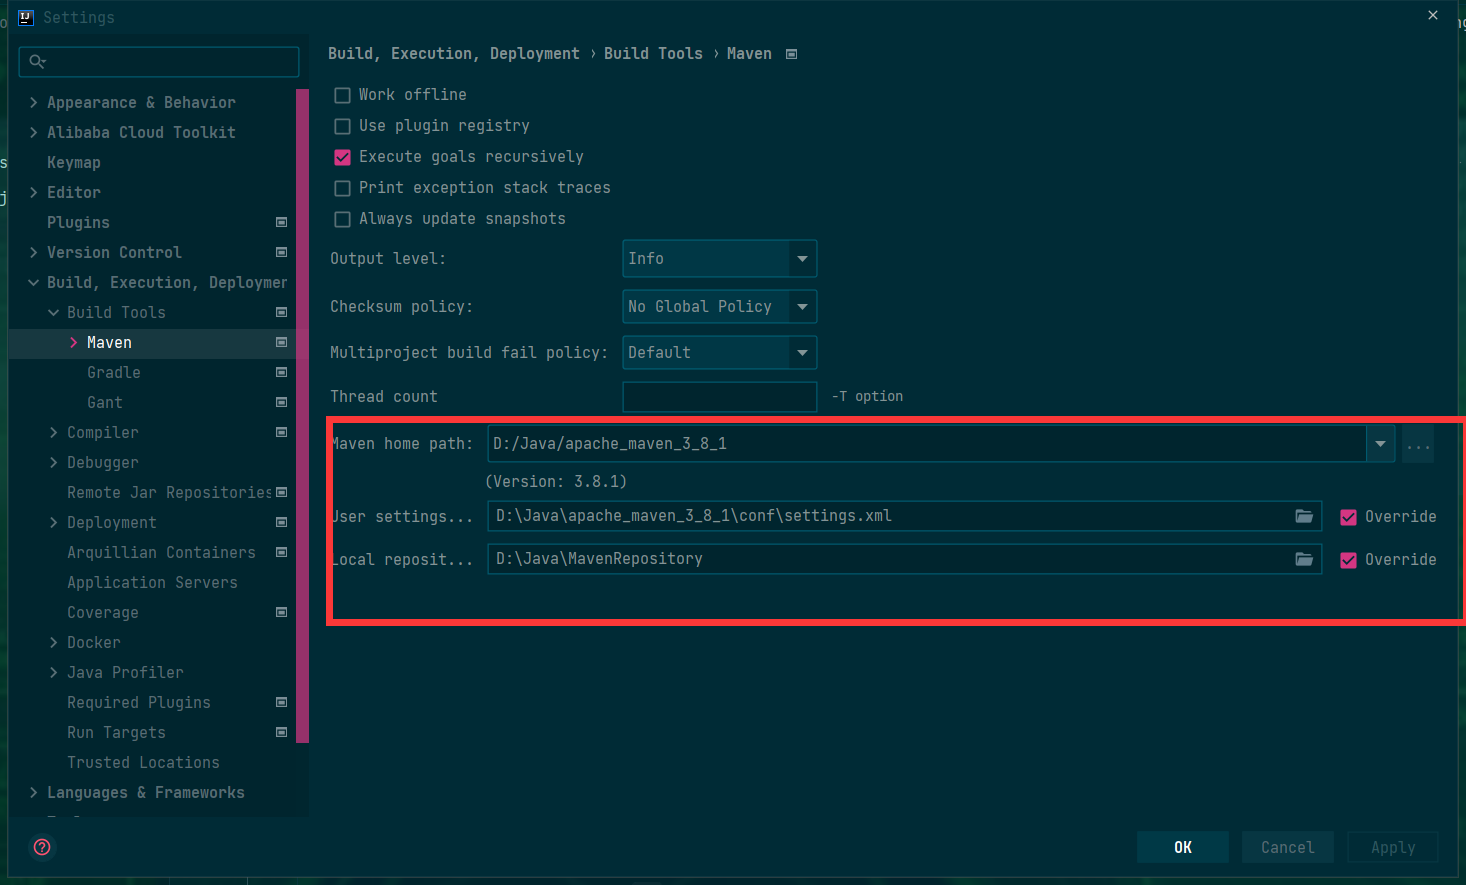The image size is (1466, 885).
Task: Expand Languages & Frameworks section
Action: click(x=34, y=792)
